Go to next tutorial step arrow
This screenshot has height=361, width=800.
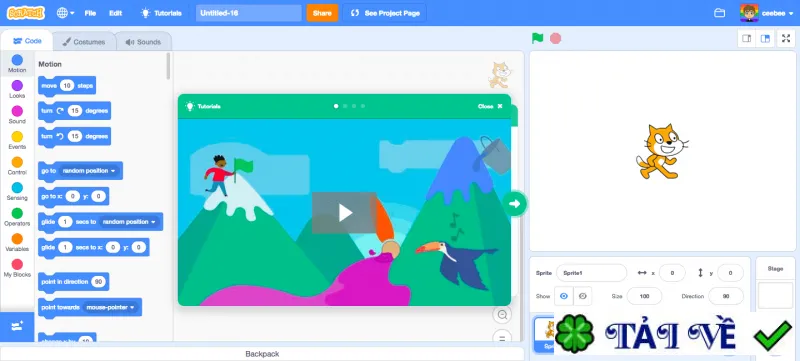[x=515, y=204]
